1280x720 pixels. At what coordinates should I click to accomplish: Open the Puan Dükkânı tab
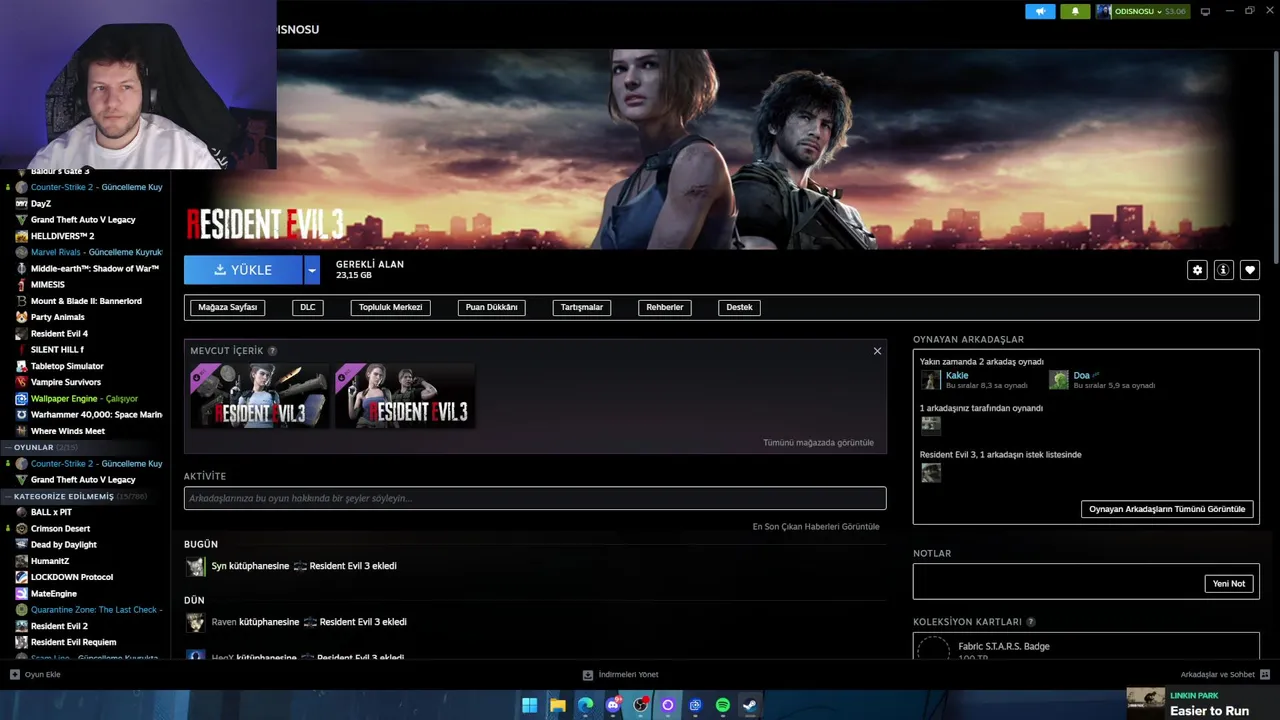point(491,307)
